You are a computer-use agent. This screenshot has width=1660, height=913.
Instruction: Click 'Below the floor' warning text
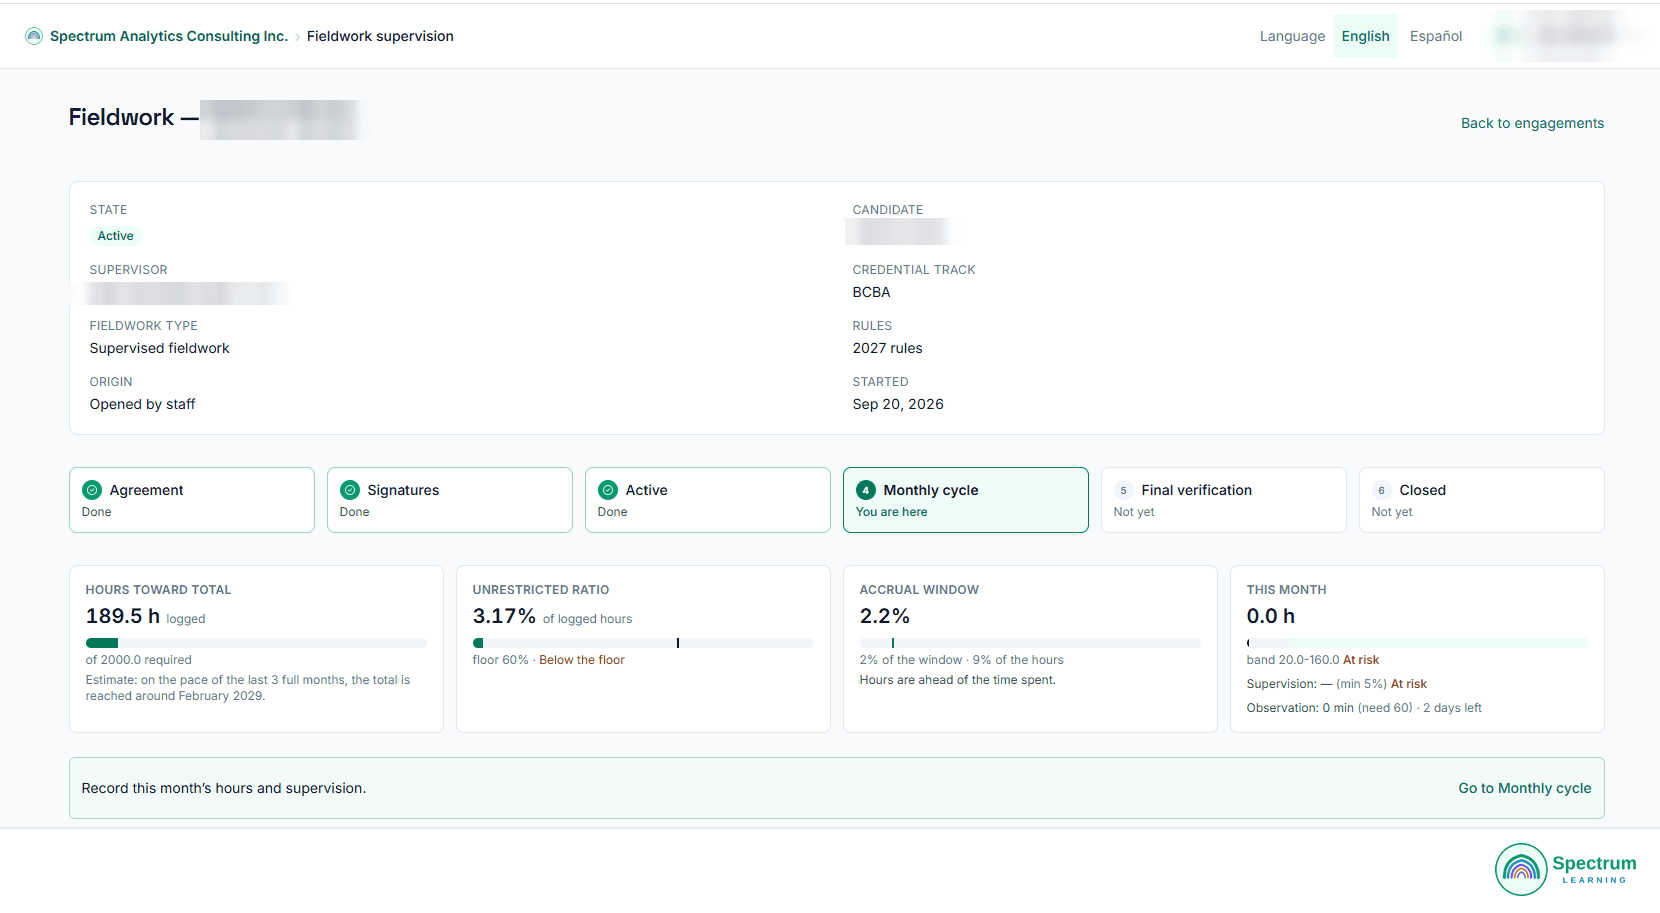pyautogui.click(x=582, y=660)
